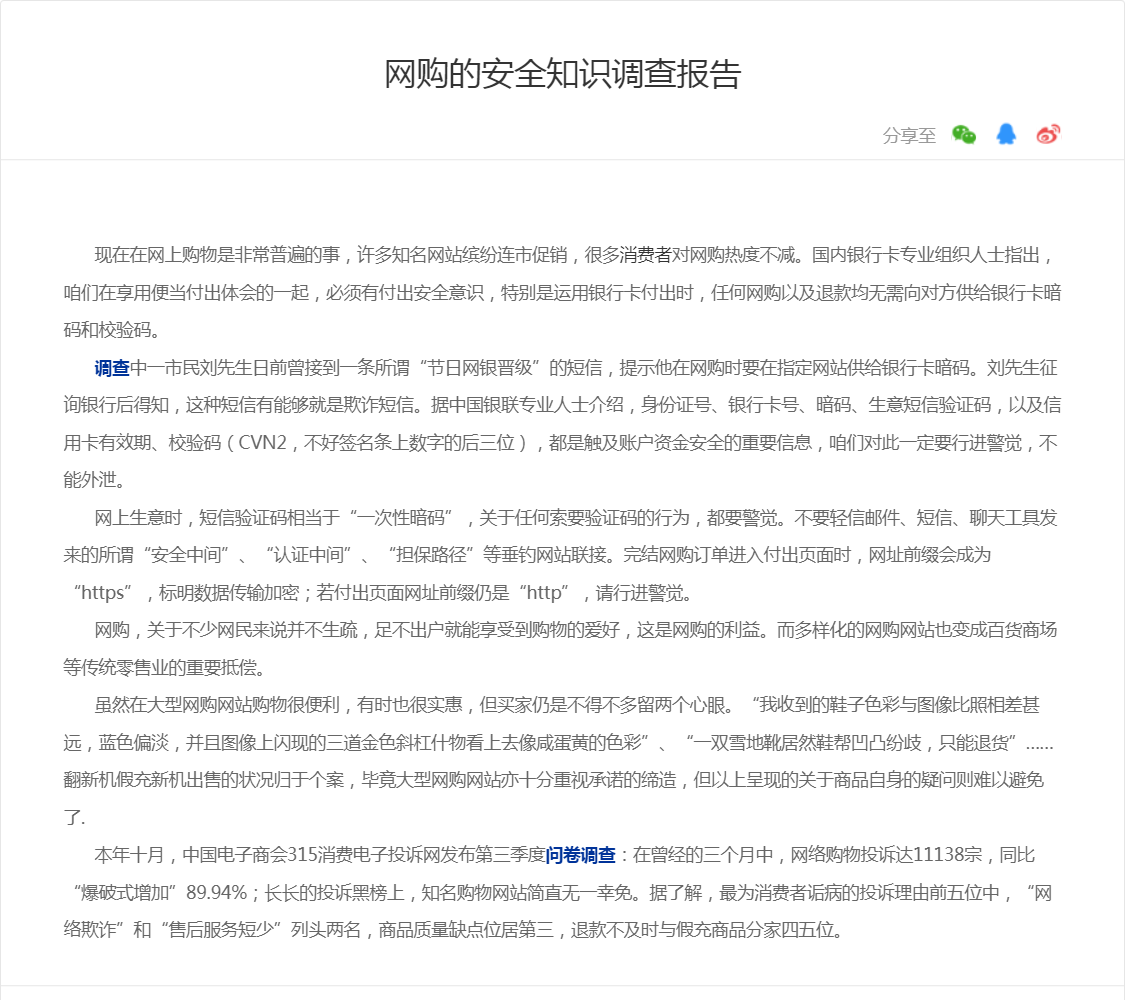Click the text “担保路径”

pos(431,555)
